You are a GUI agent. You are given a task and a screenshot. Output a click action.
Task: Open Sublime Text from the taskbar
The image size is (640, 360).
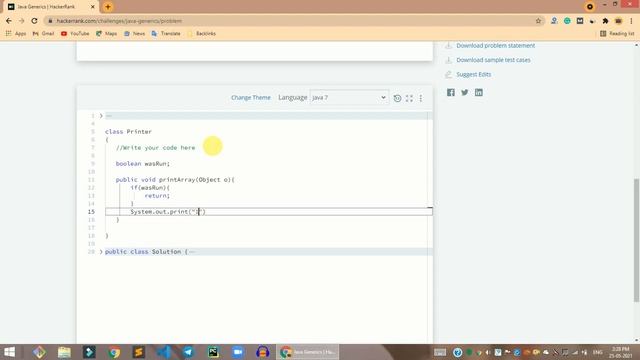(x=139, y=352)
